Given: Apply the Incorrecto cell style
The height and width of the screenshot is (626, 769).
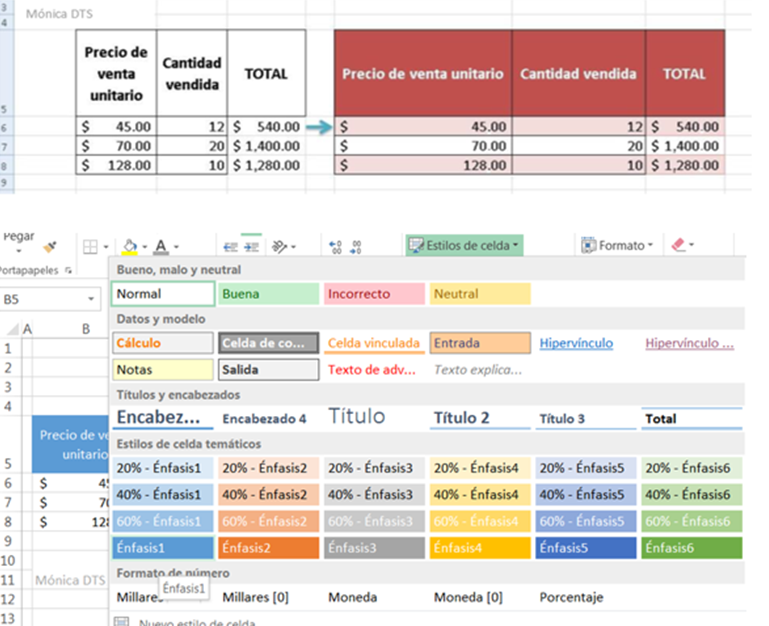Looking at the screenshot, I should [x=374, y=294].
